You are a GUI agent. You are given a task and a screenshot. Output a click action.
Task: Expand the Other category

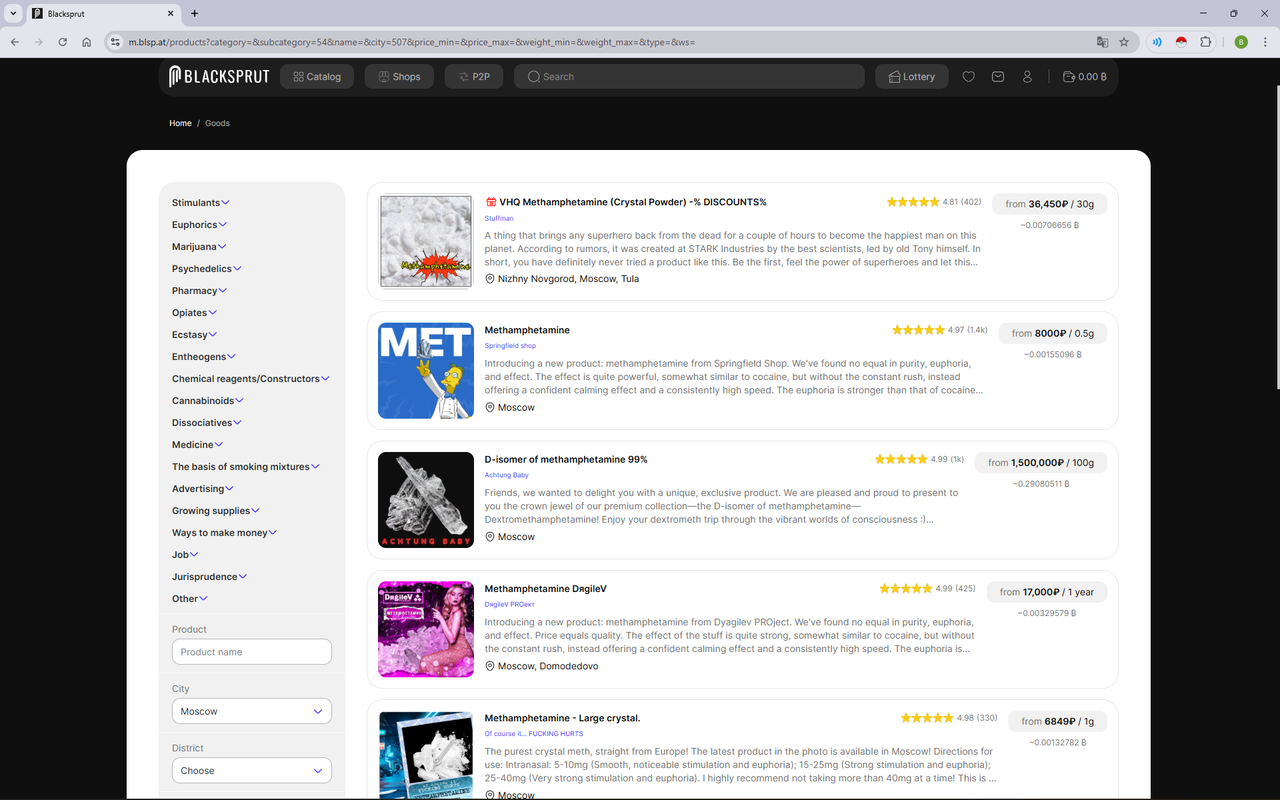(x=189, y=598)
